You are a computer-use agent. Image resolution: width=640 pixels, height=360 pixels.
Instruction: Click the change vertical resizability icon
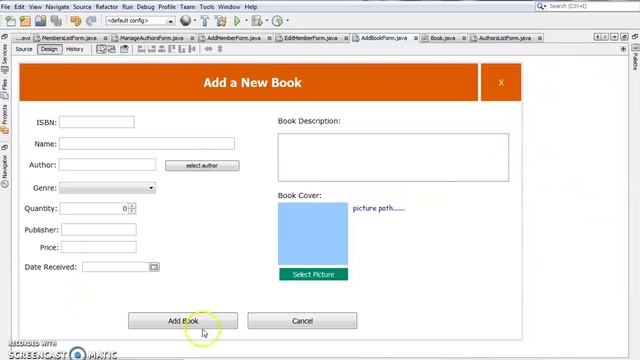click(220, 49)
